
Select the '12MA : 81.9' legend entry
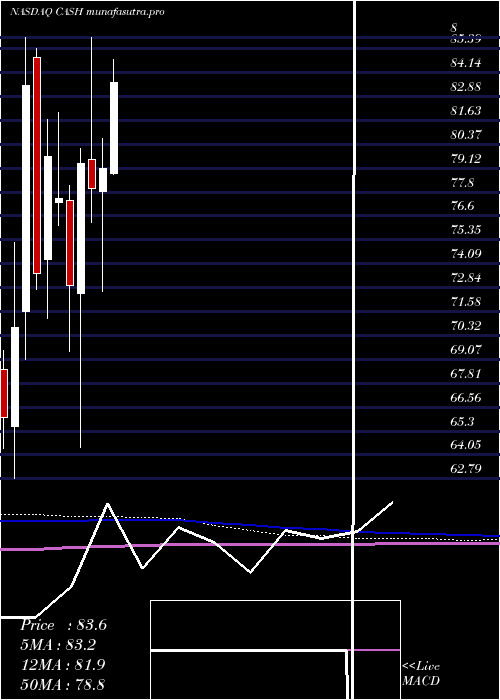pyautogui.click(x=63, y=665)
